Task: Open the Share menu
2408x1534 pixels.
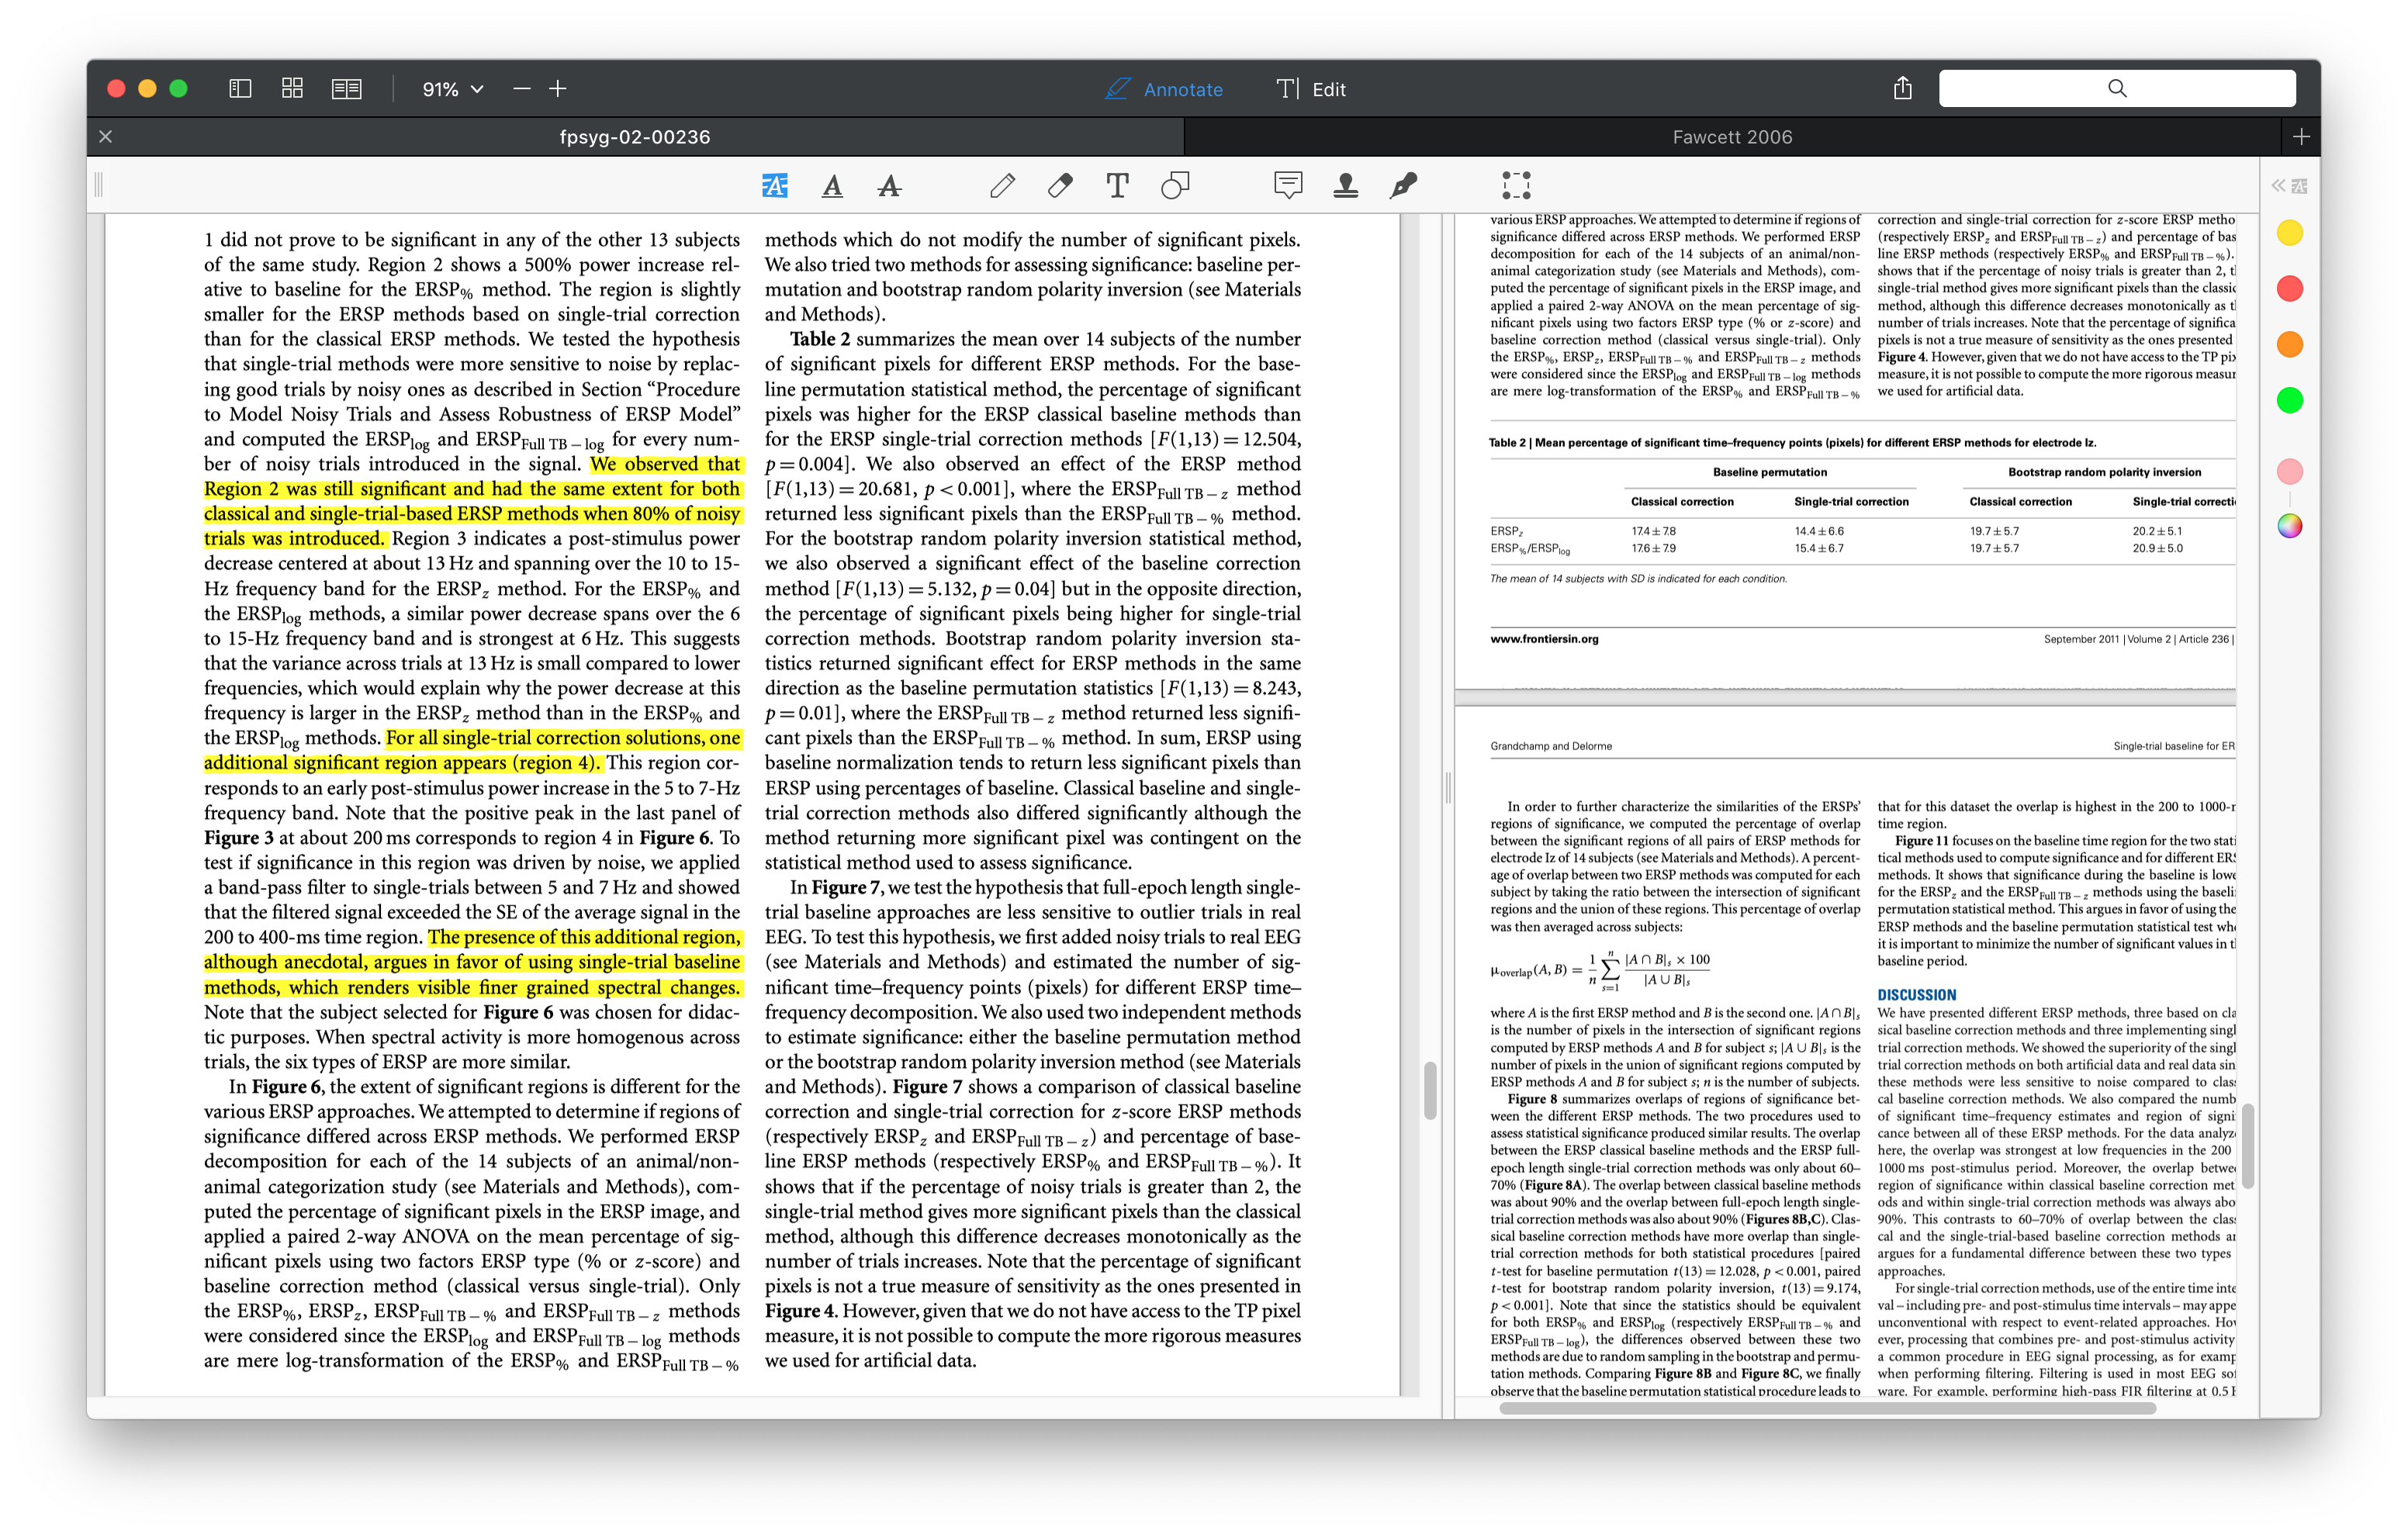Action: pos(1902,88)
